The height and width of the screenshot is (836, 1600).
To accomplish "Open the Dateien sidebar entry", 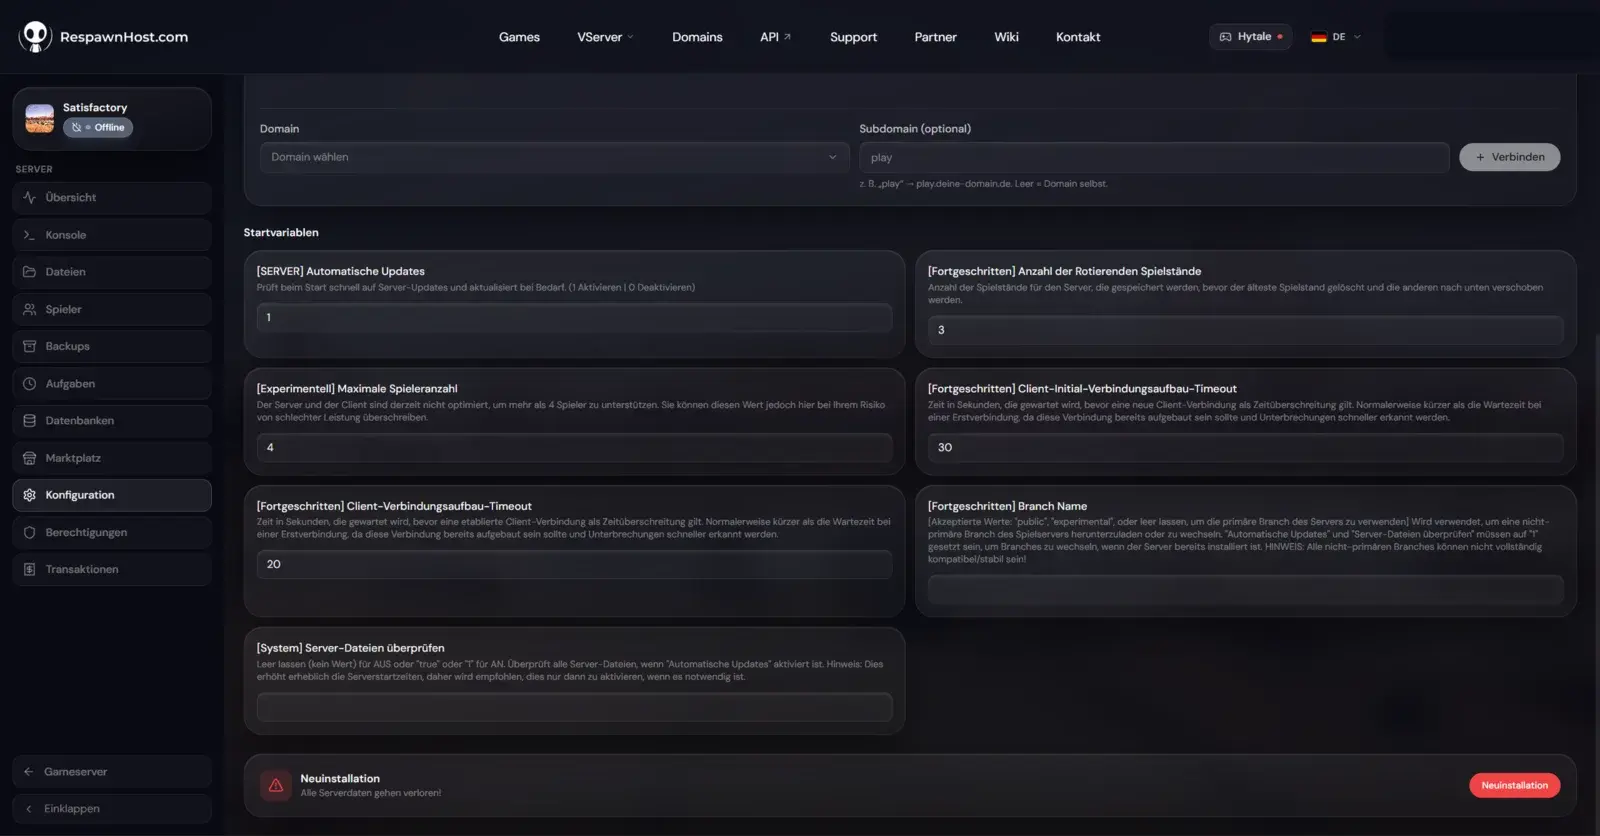I will pyautogui.click(x=112, y=272).
